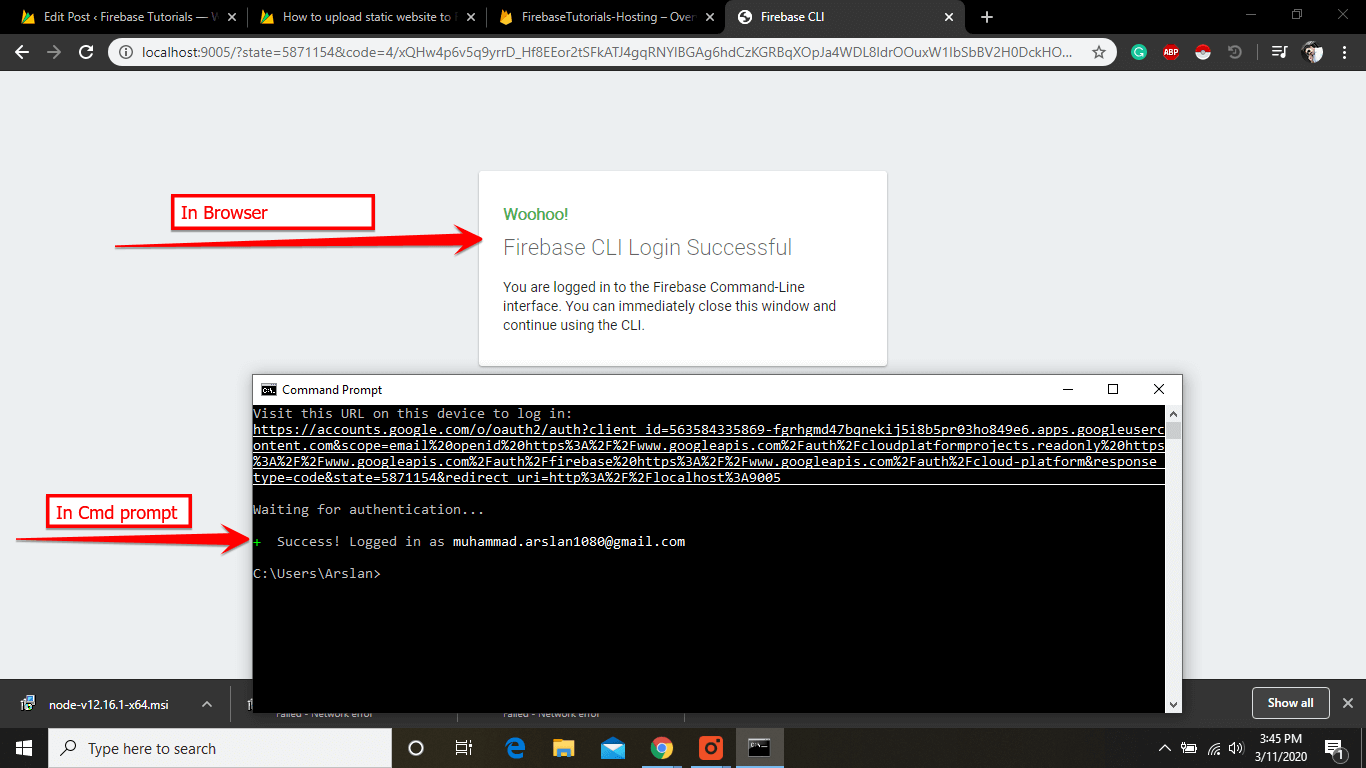Image resolution: width=1366 pixels, height=768 pixels.
Task: Click the muhammad.arslan1080@gmail.com text
Action: (569, 542)
